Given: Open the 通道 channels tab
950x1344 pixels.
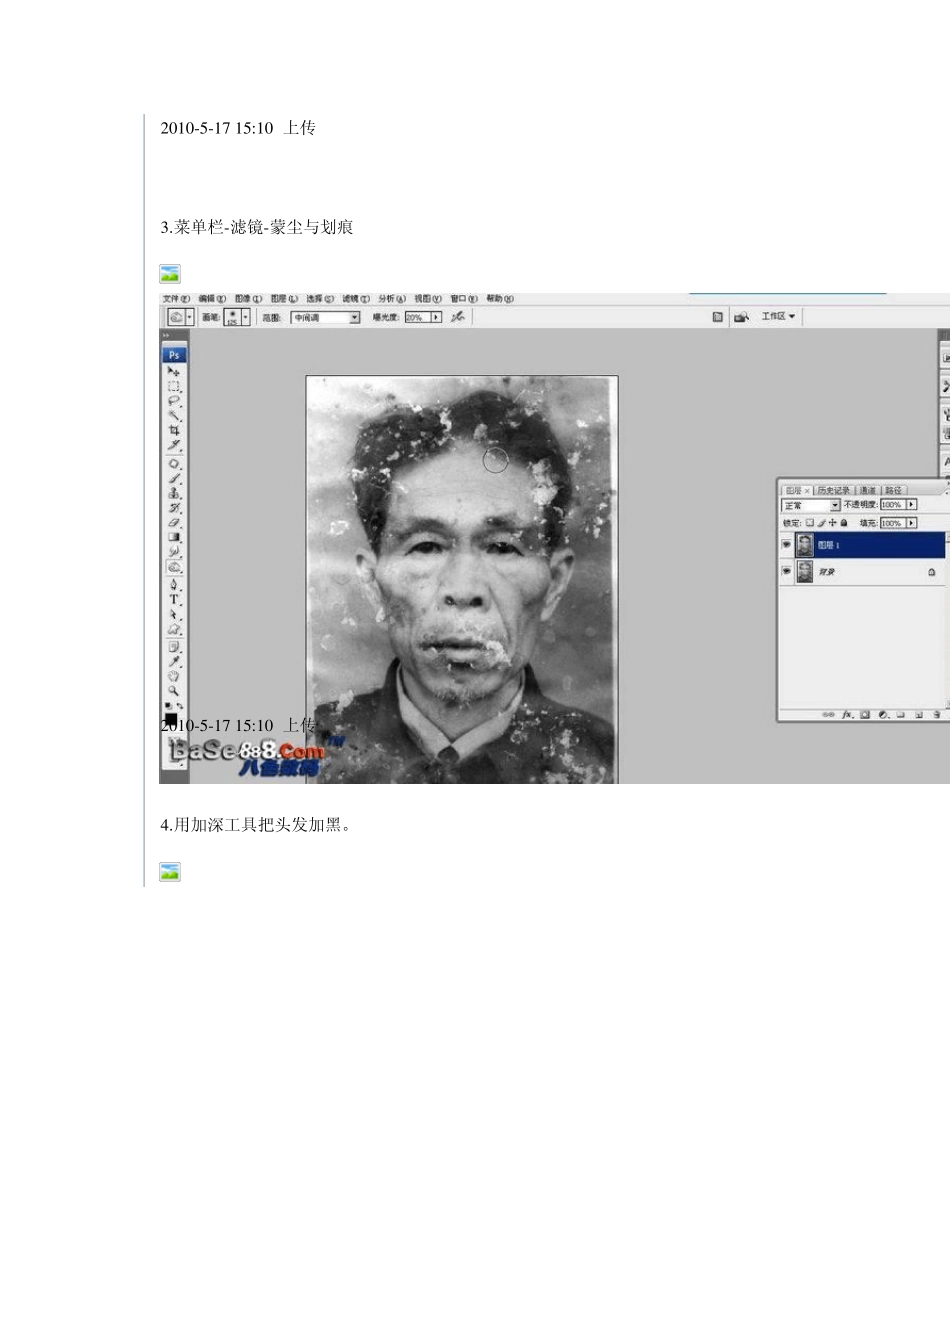Looking at the screenshot, I should pyautogui.click(x=867, y=490).
